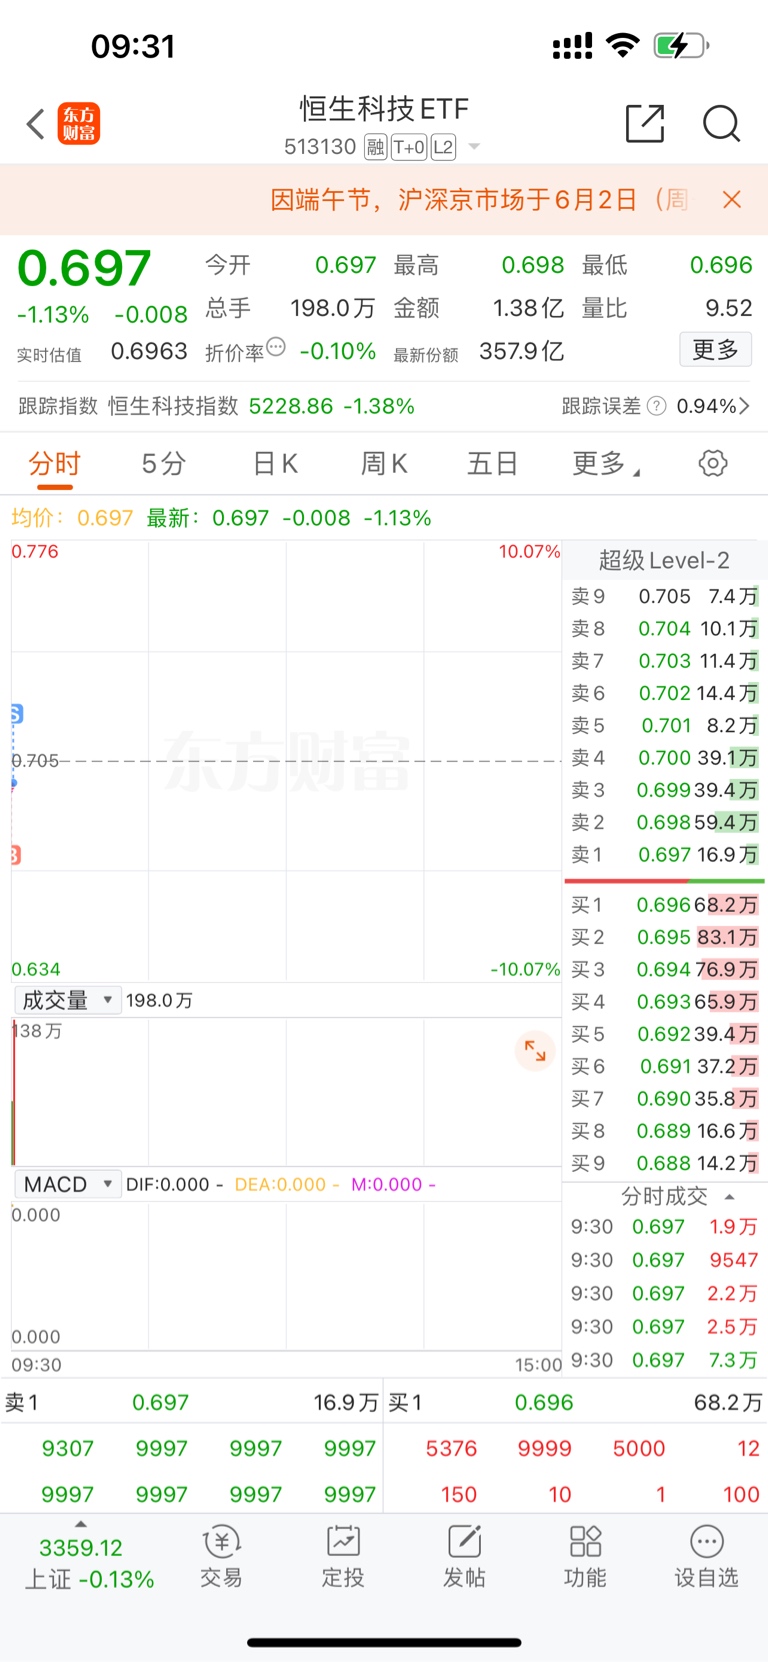Collapse the 分时成交 list arrow
The image size is (768, 1662).
click(x=729, y=1197)
